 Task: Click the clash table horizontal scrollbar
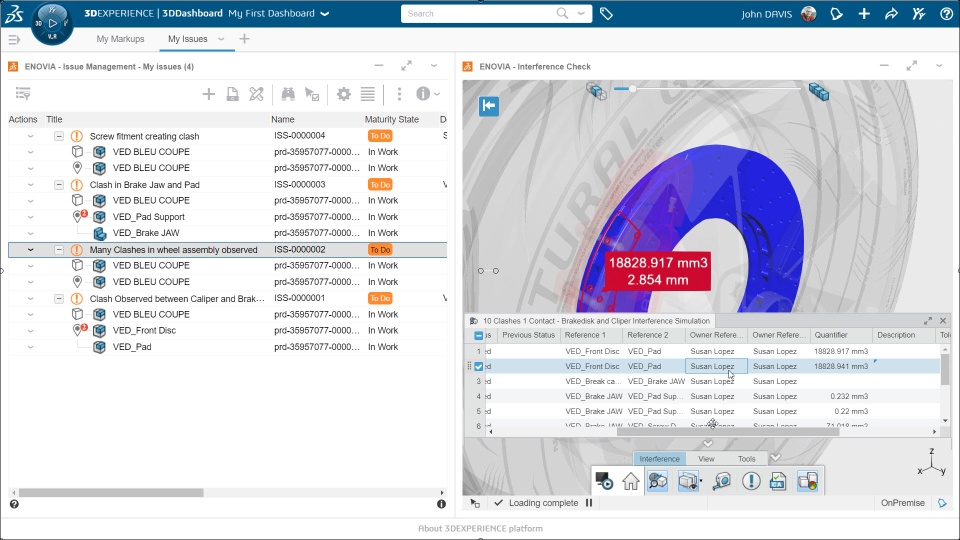coord(727,432)
